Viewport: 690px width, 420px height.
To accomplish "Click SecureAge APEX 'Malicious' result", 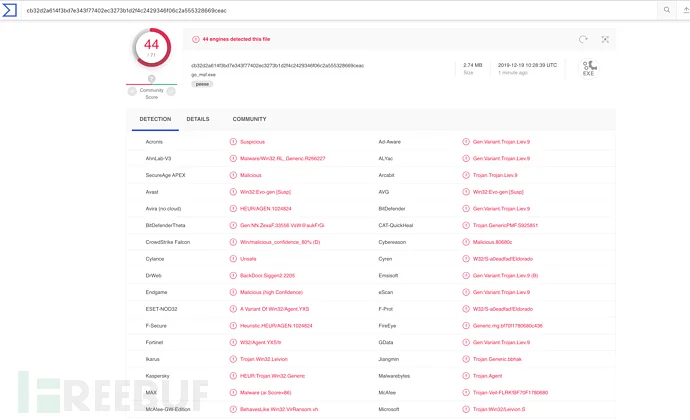I will pyautogui.click(x=251, y=175).
